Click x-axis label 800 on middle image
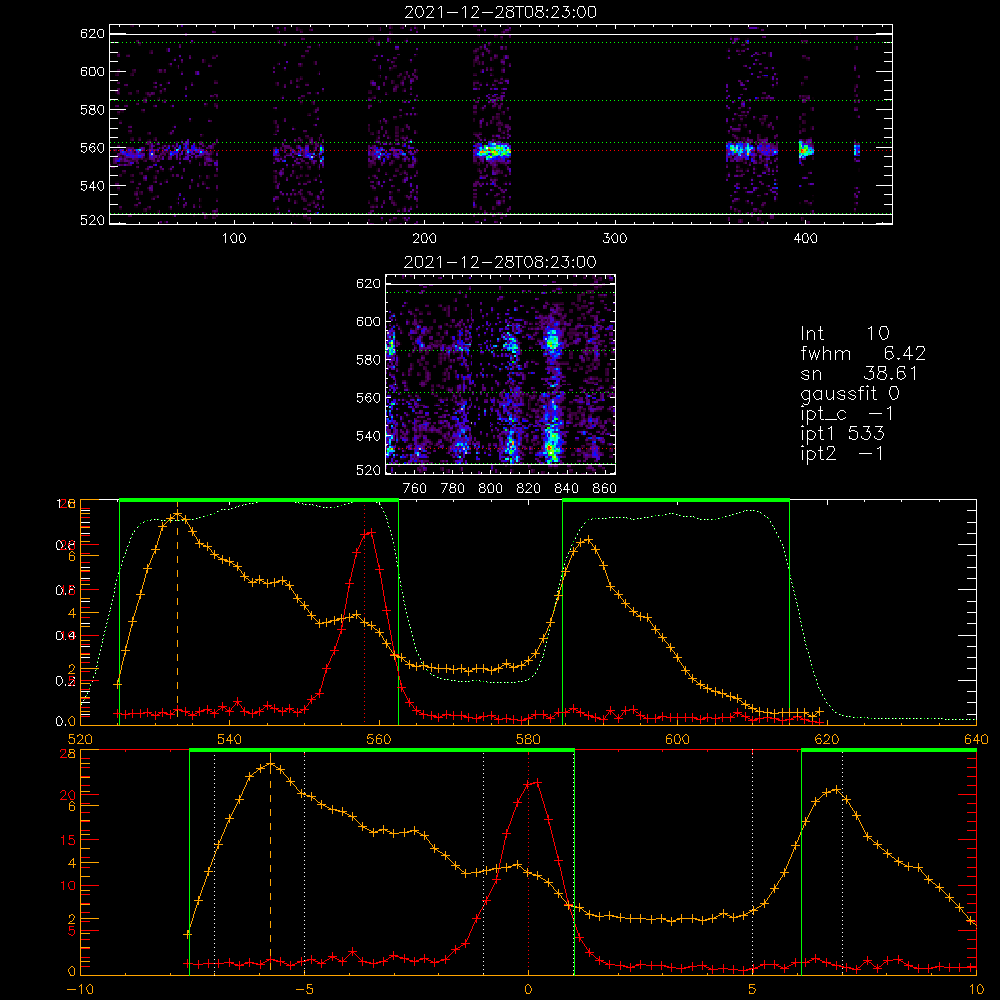This screenshot has width=1000, height=1000. [x=490, y=489]
